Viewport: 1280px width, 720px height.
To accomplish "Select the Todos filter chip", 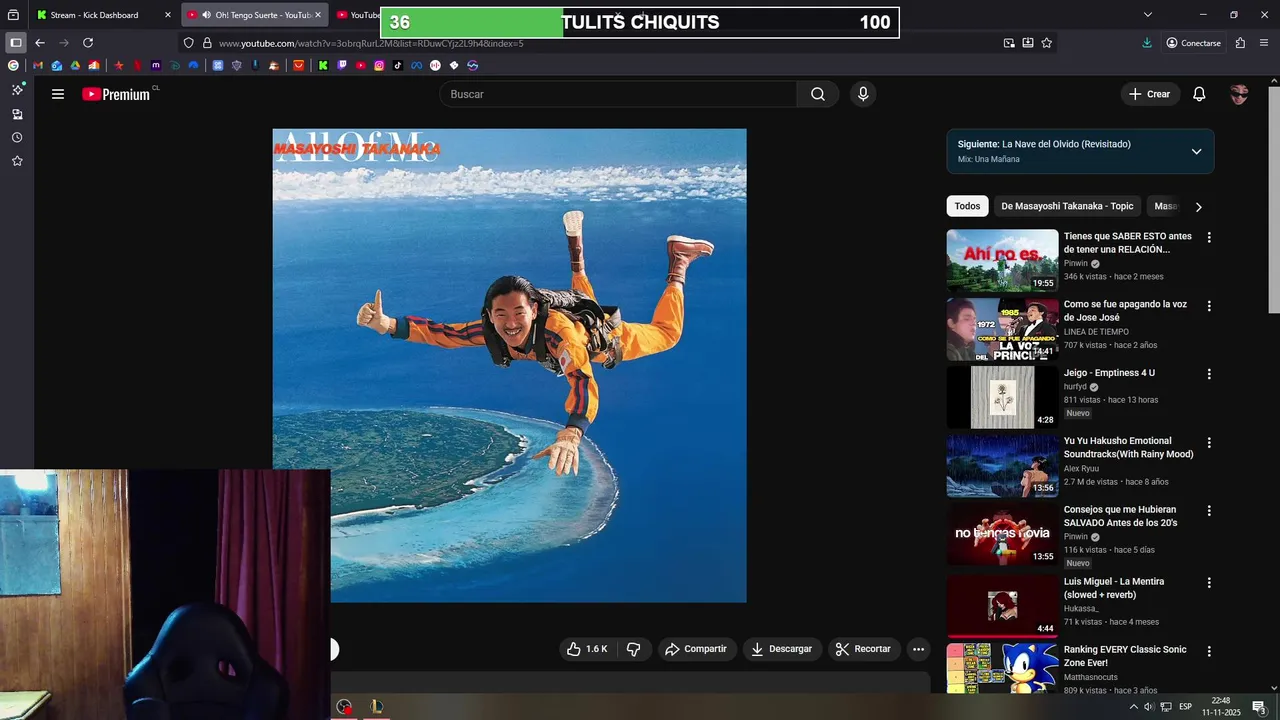I will tap(967, 206).
